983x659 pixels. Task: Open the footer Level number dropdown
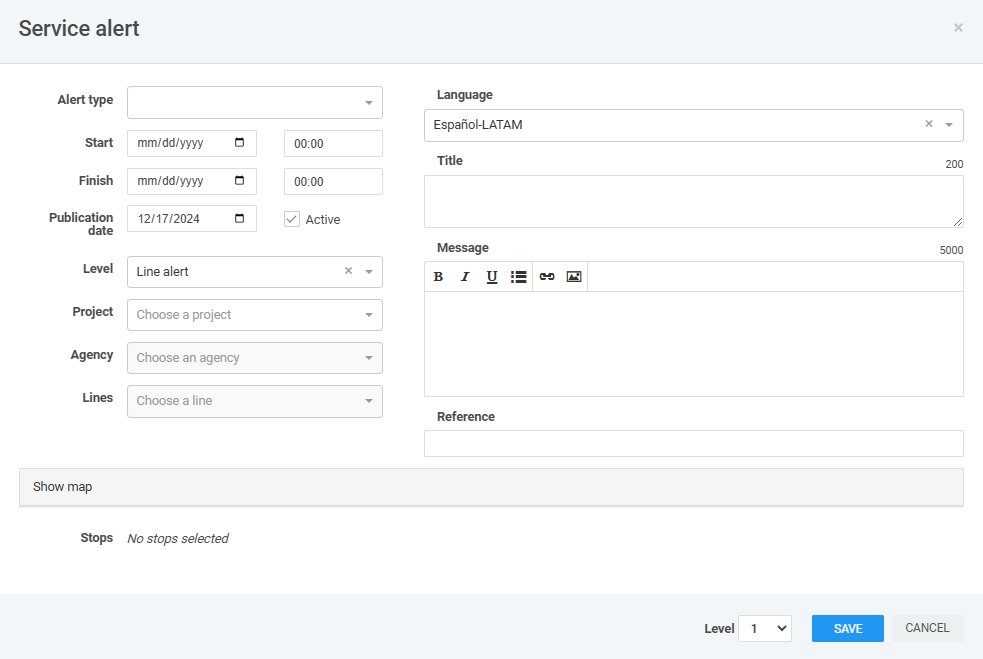765,628
